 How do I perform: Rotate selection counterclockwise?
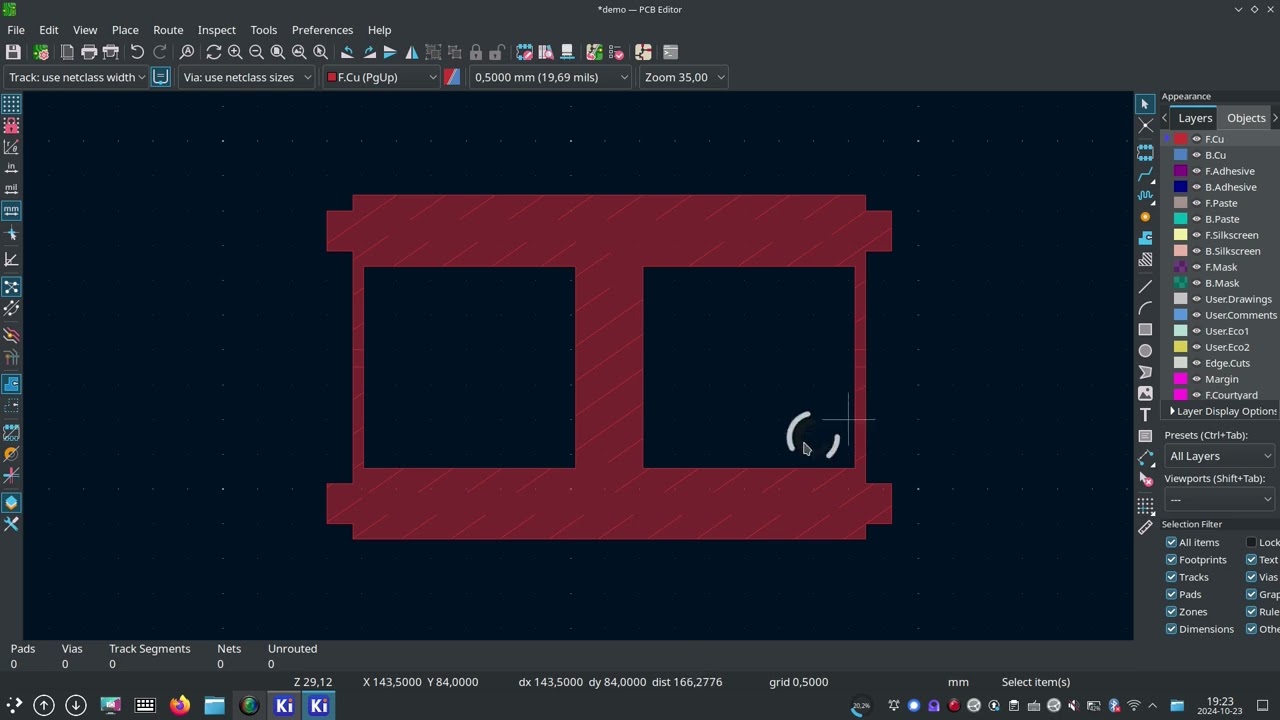(347, 52)
